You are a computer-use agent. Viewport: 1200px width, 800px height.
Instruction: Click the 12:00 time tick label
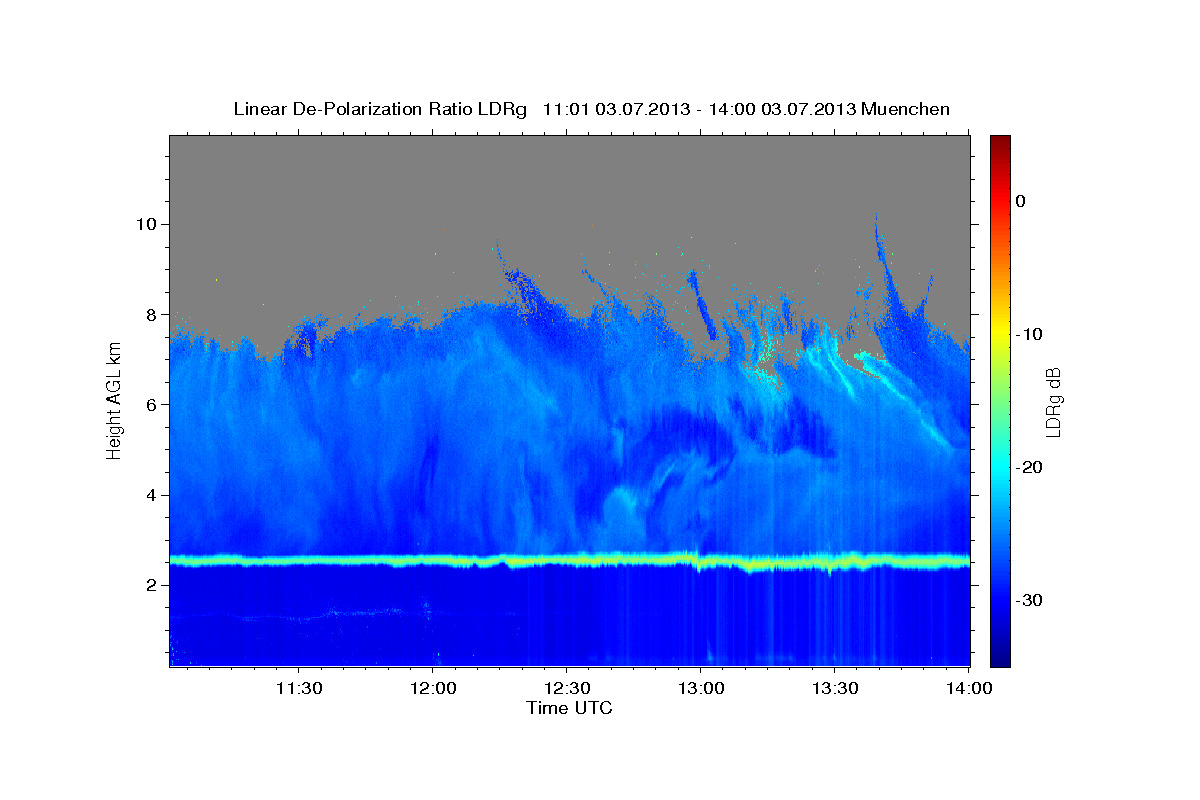[433, 688]
